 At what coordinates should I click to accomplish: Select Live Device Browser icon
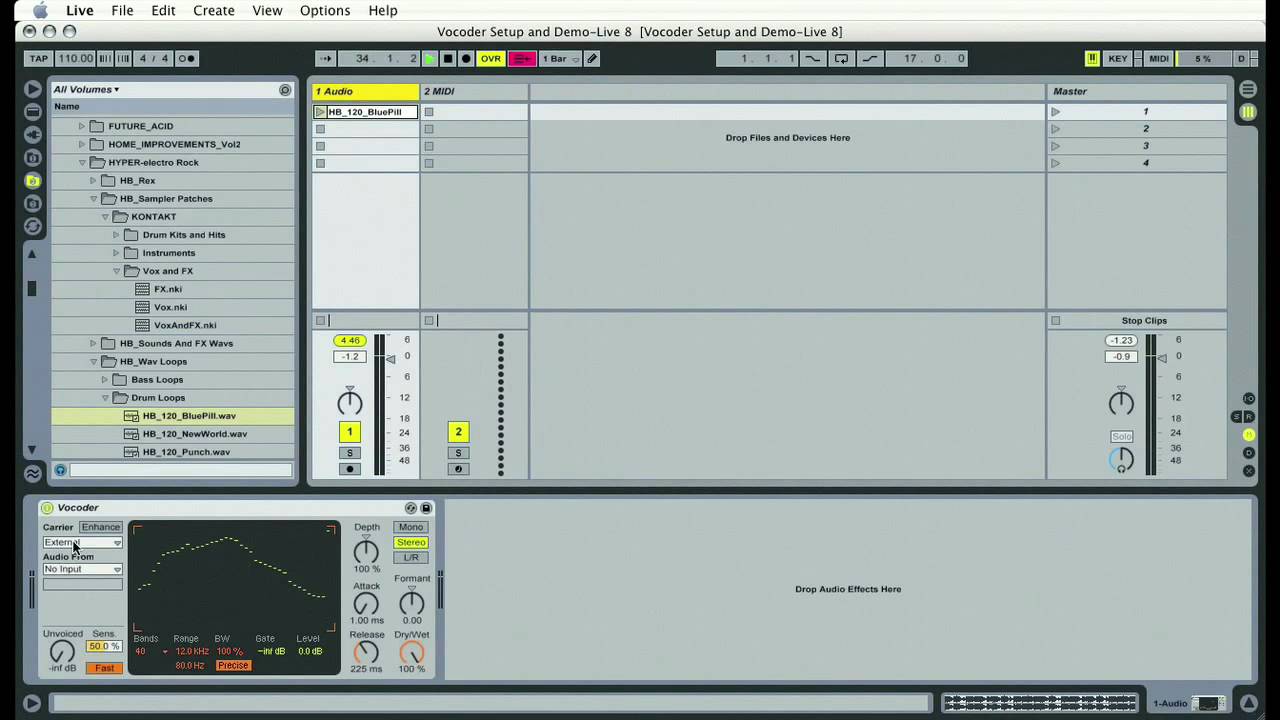click(33, 112)
